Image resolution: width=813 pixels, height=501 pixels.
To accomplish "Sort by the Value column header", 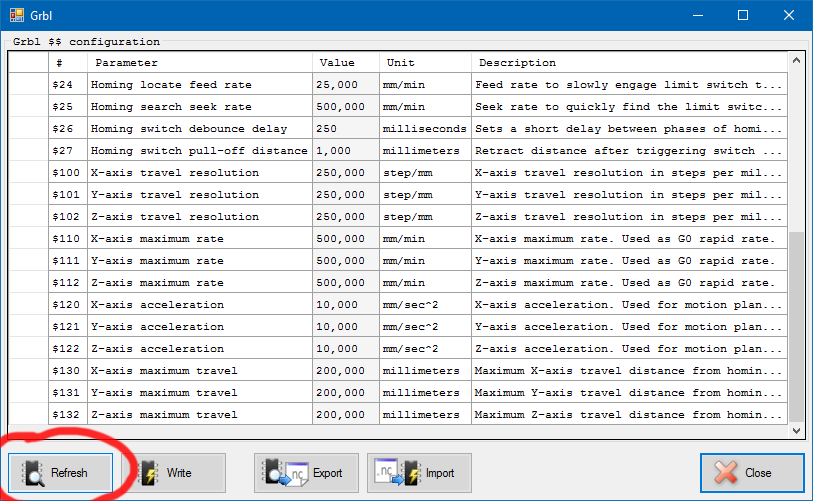I will tap(346, 63).
